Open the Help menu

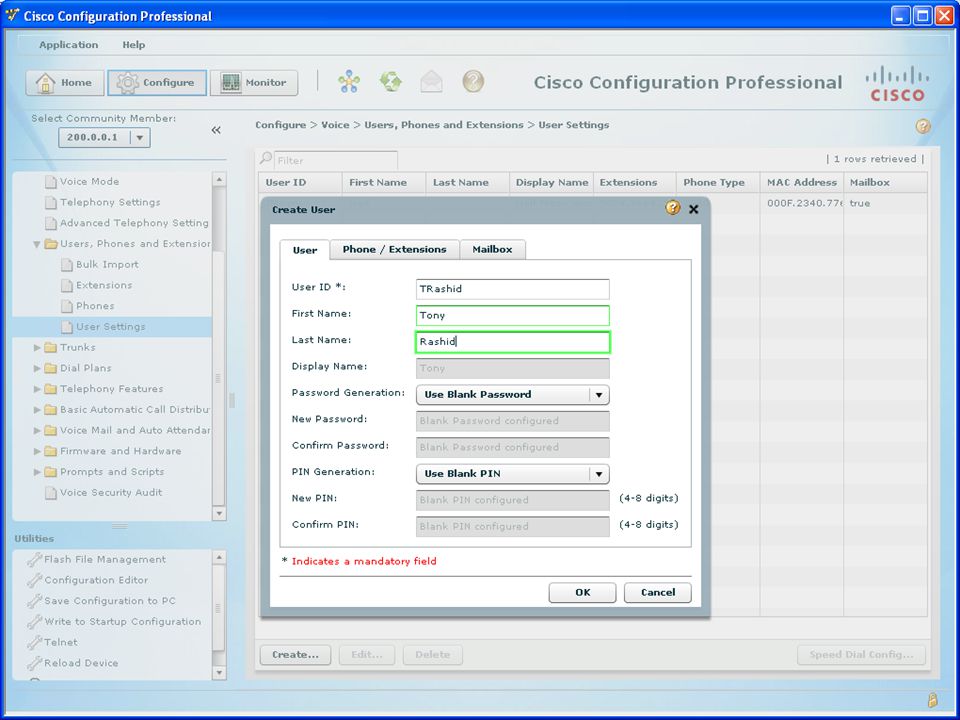click(133, 45)
